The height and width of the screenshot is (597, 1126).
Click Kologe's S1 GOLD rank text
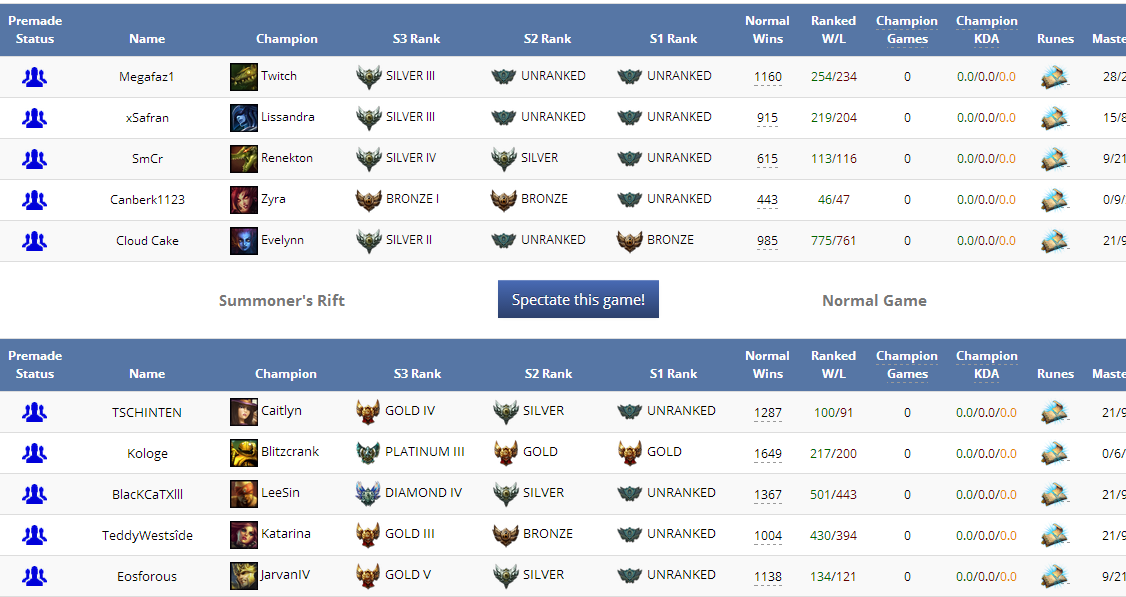click(x=664, y=452)
